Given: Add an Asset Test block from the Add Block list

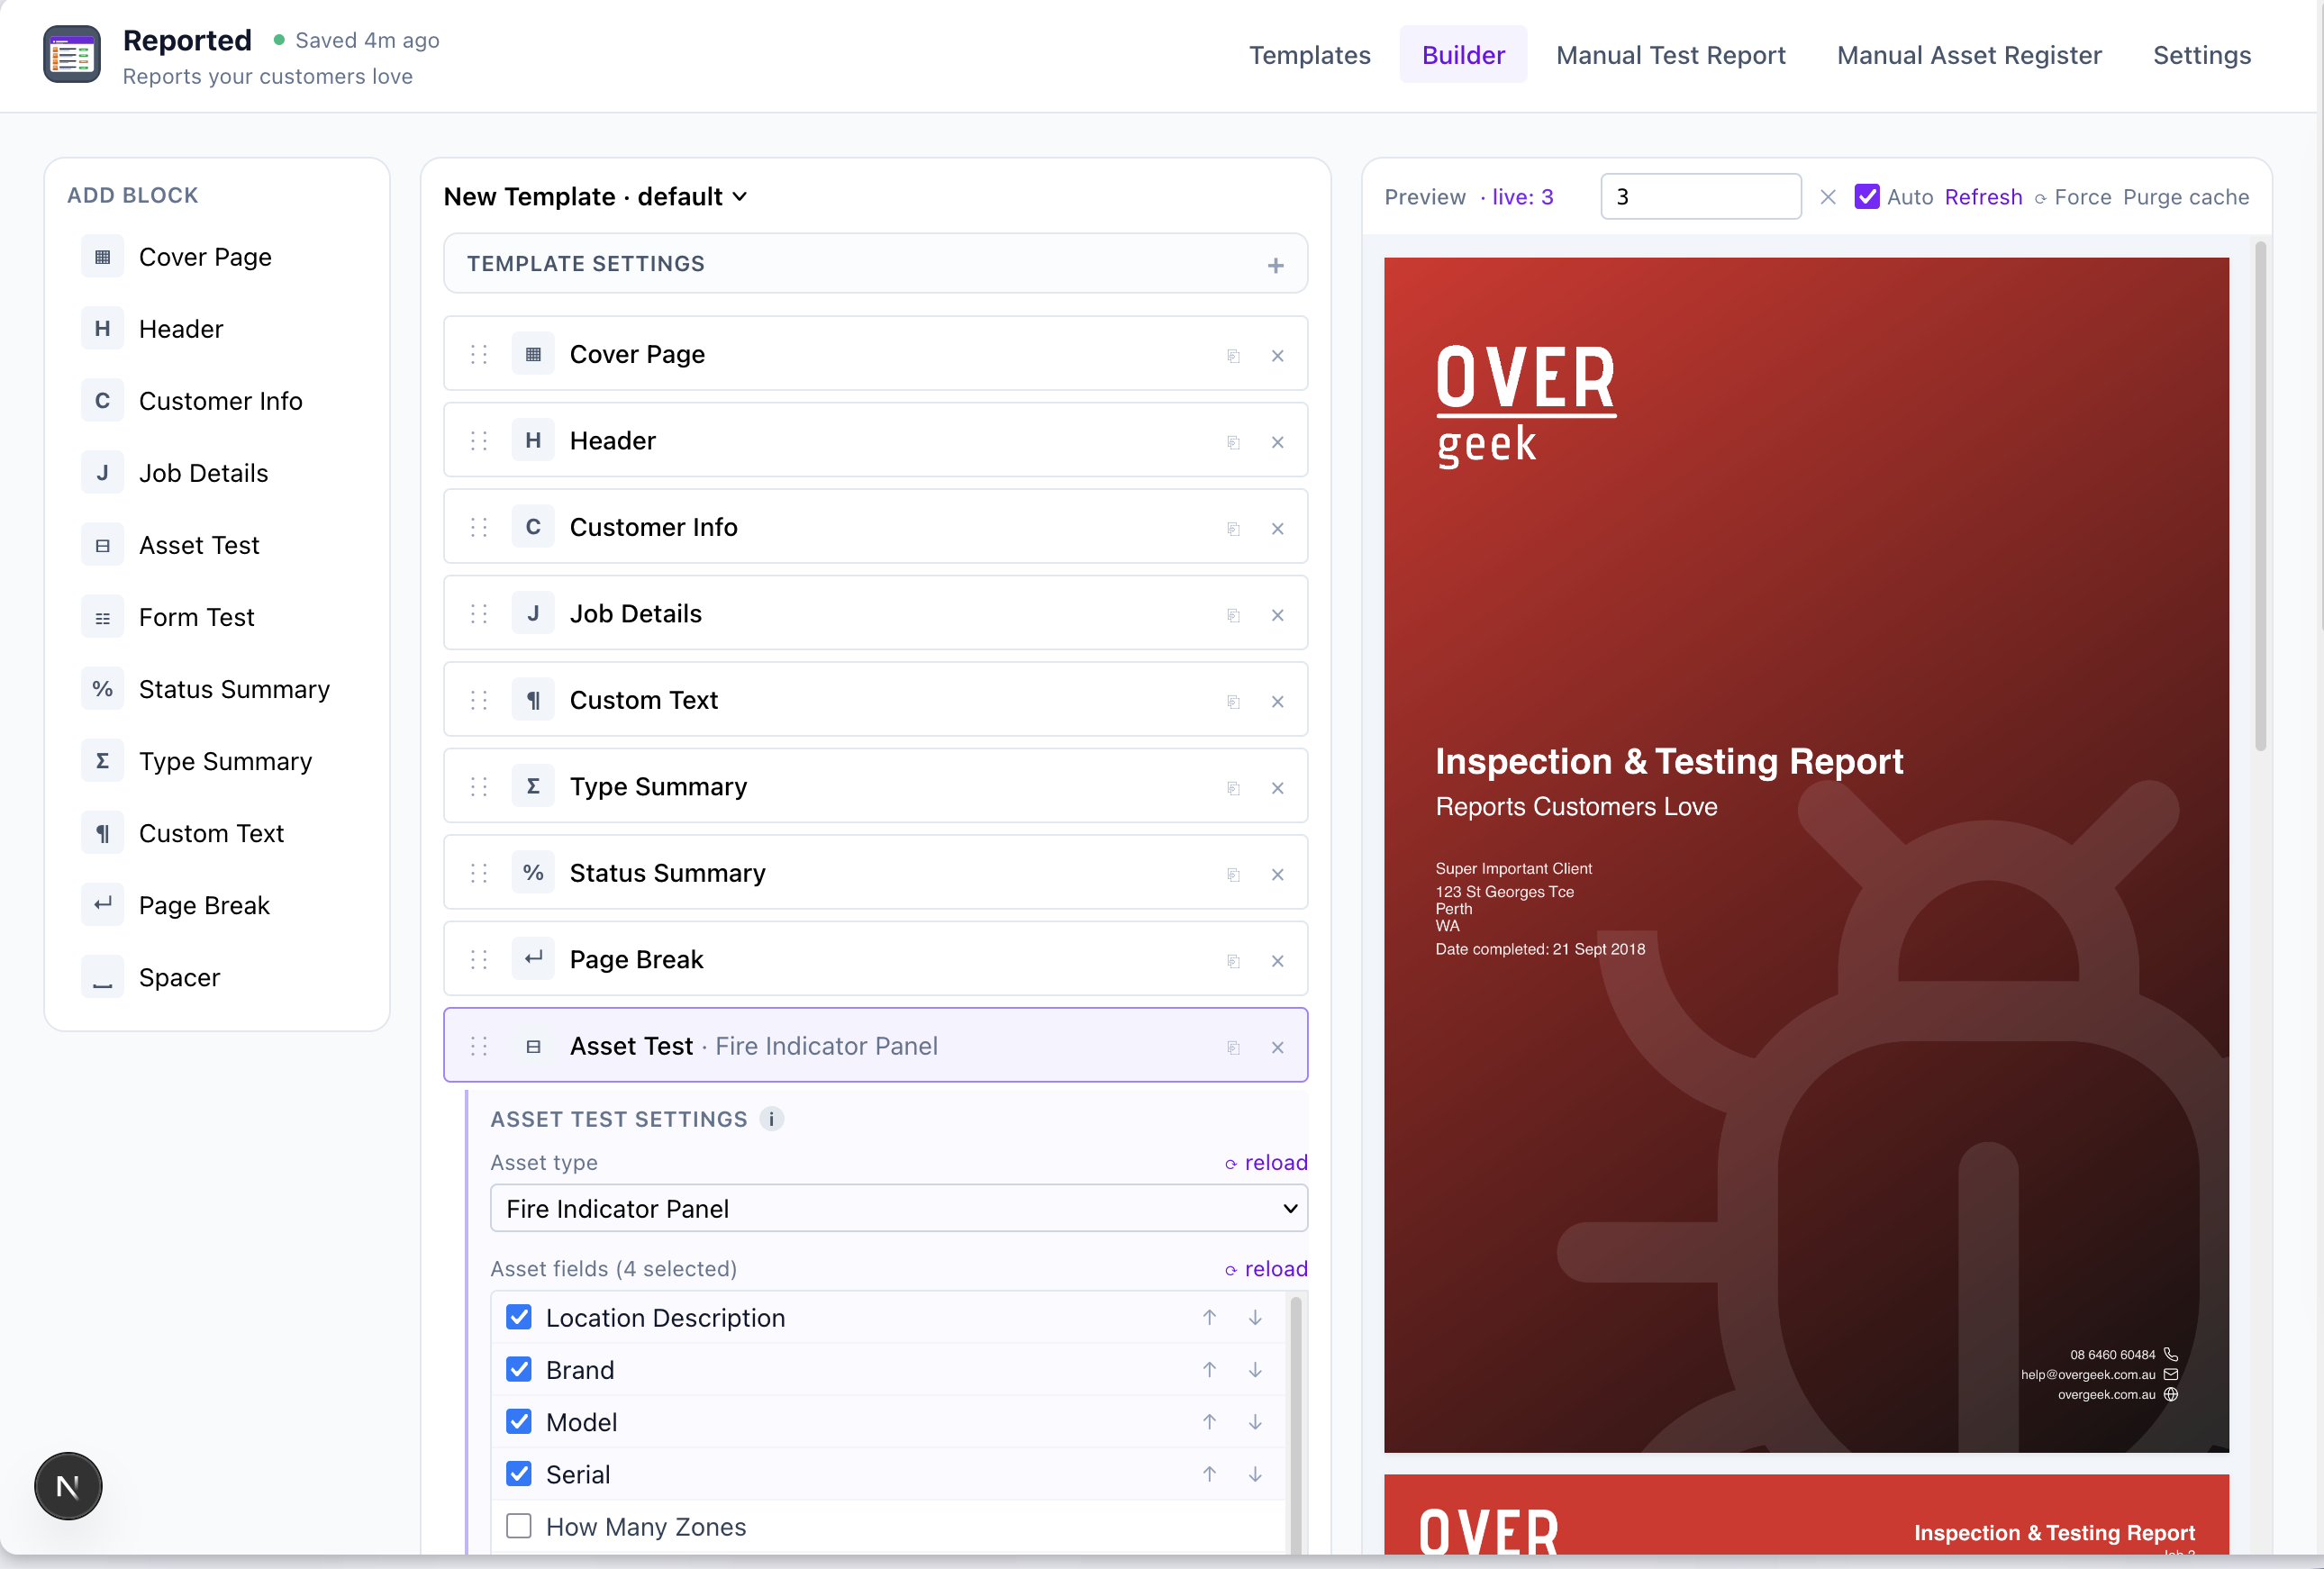Looking at the screenshot, I should pyautogui.click(x=217, y=545).
